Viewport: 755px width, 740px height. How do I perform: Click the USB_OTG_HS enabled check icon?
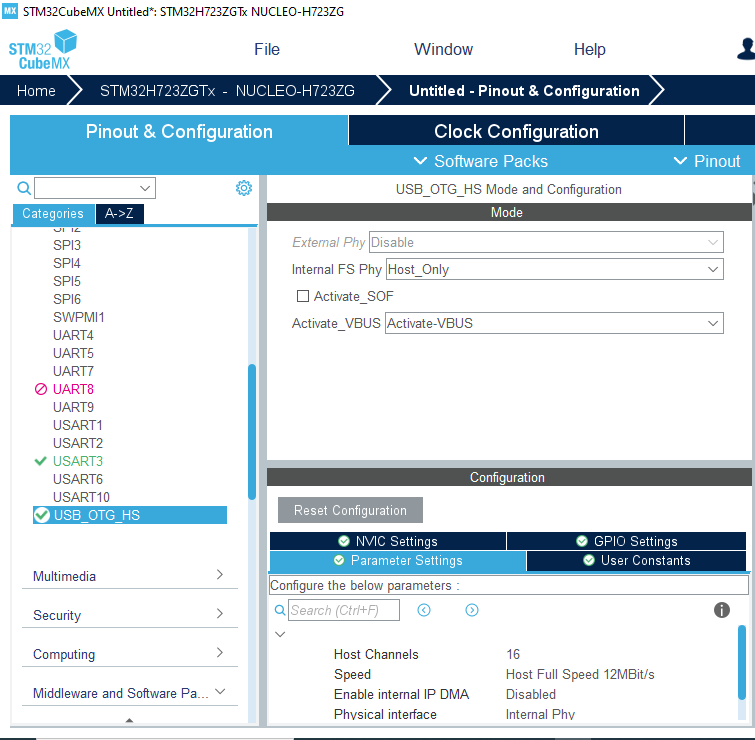coord(42,515)
